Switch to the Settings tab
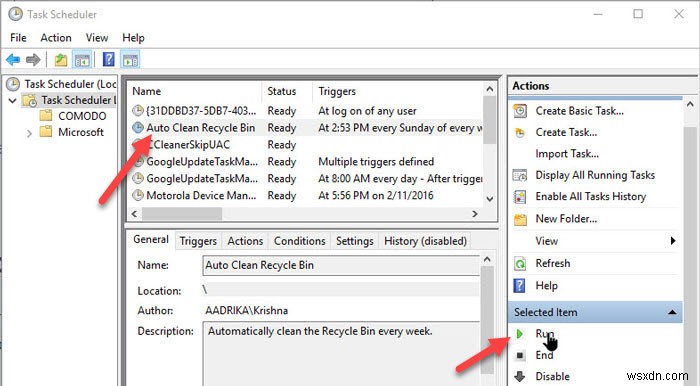700x386 pixels. [x=354, y=241]
